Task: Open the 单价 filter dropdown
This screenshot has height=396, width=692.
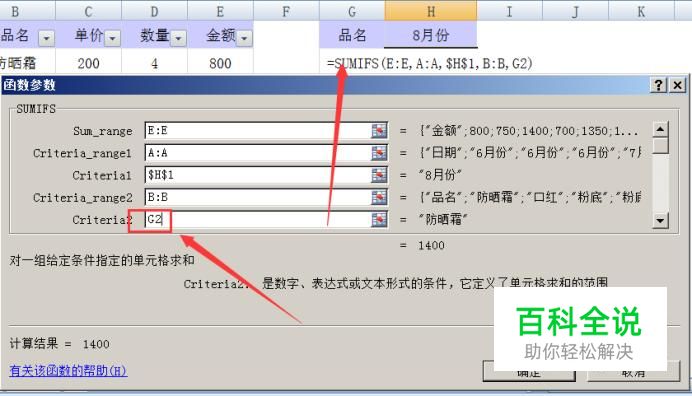Action: click(113, 39)
